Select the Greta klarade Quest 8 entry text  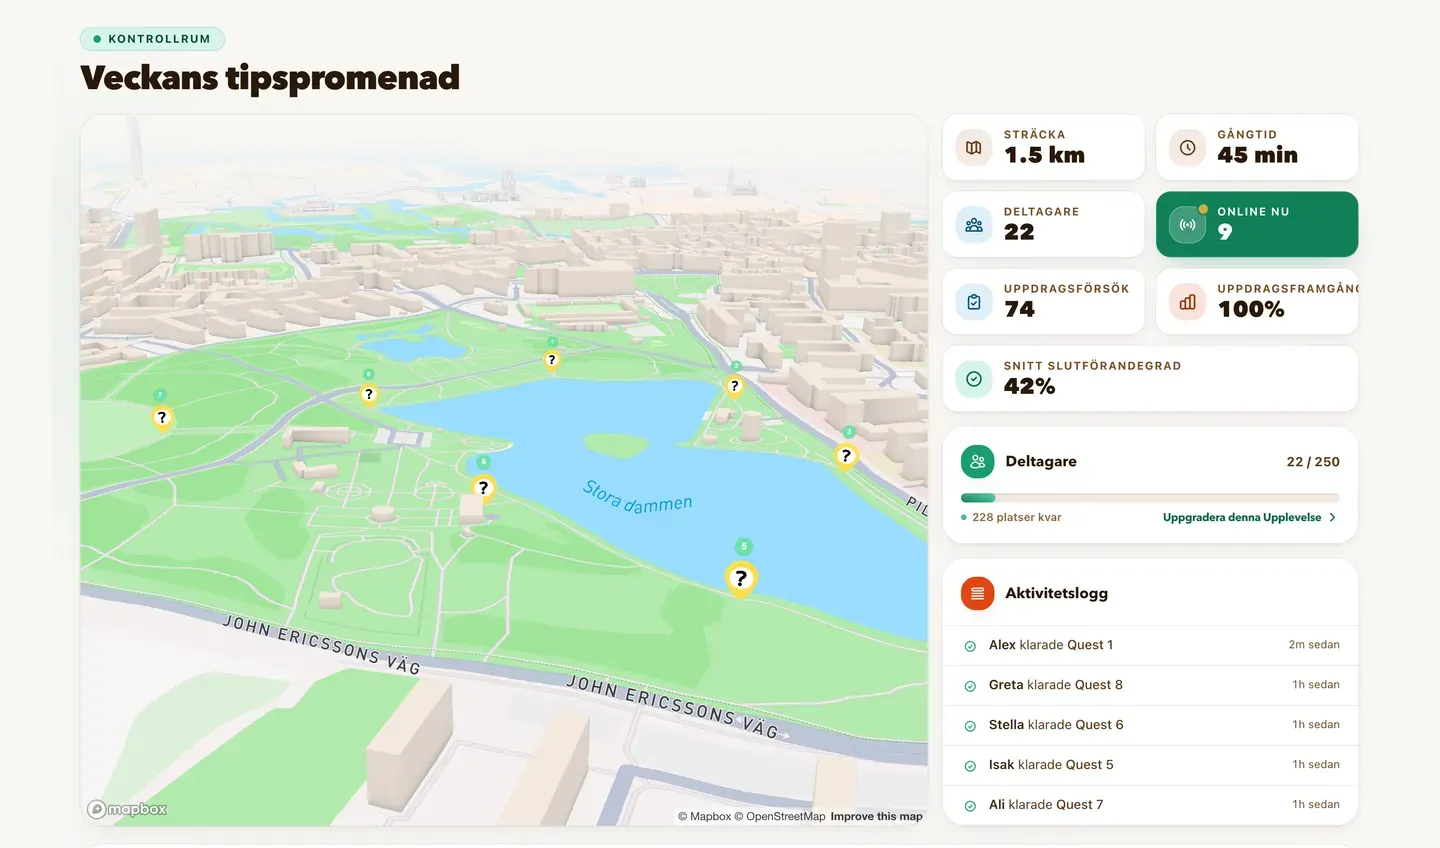1056,685
